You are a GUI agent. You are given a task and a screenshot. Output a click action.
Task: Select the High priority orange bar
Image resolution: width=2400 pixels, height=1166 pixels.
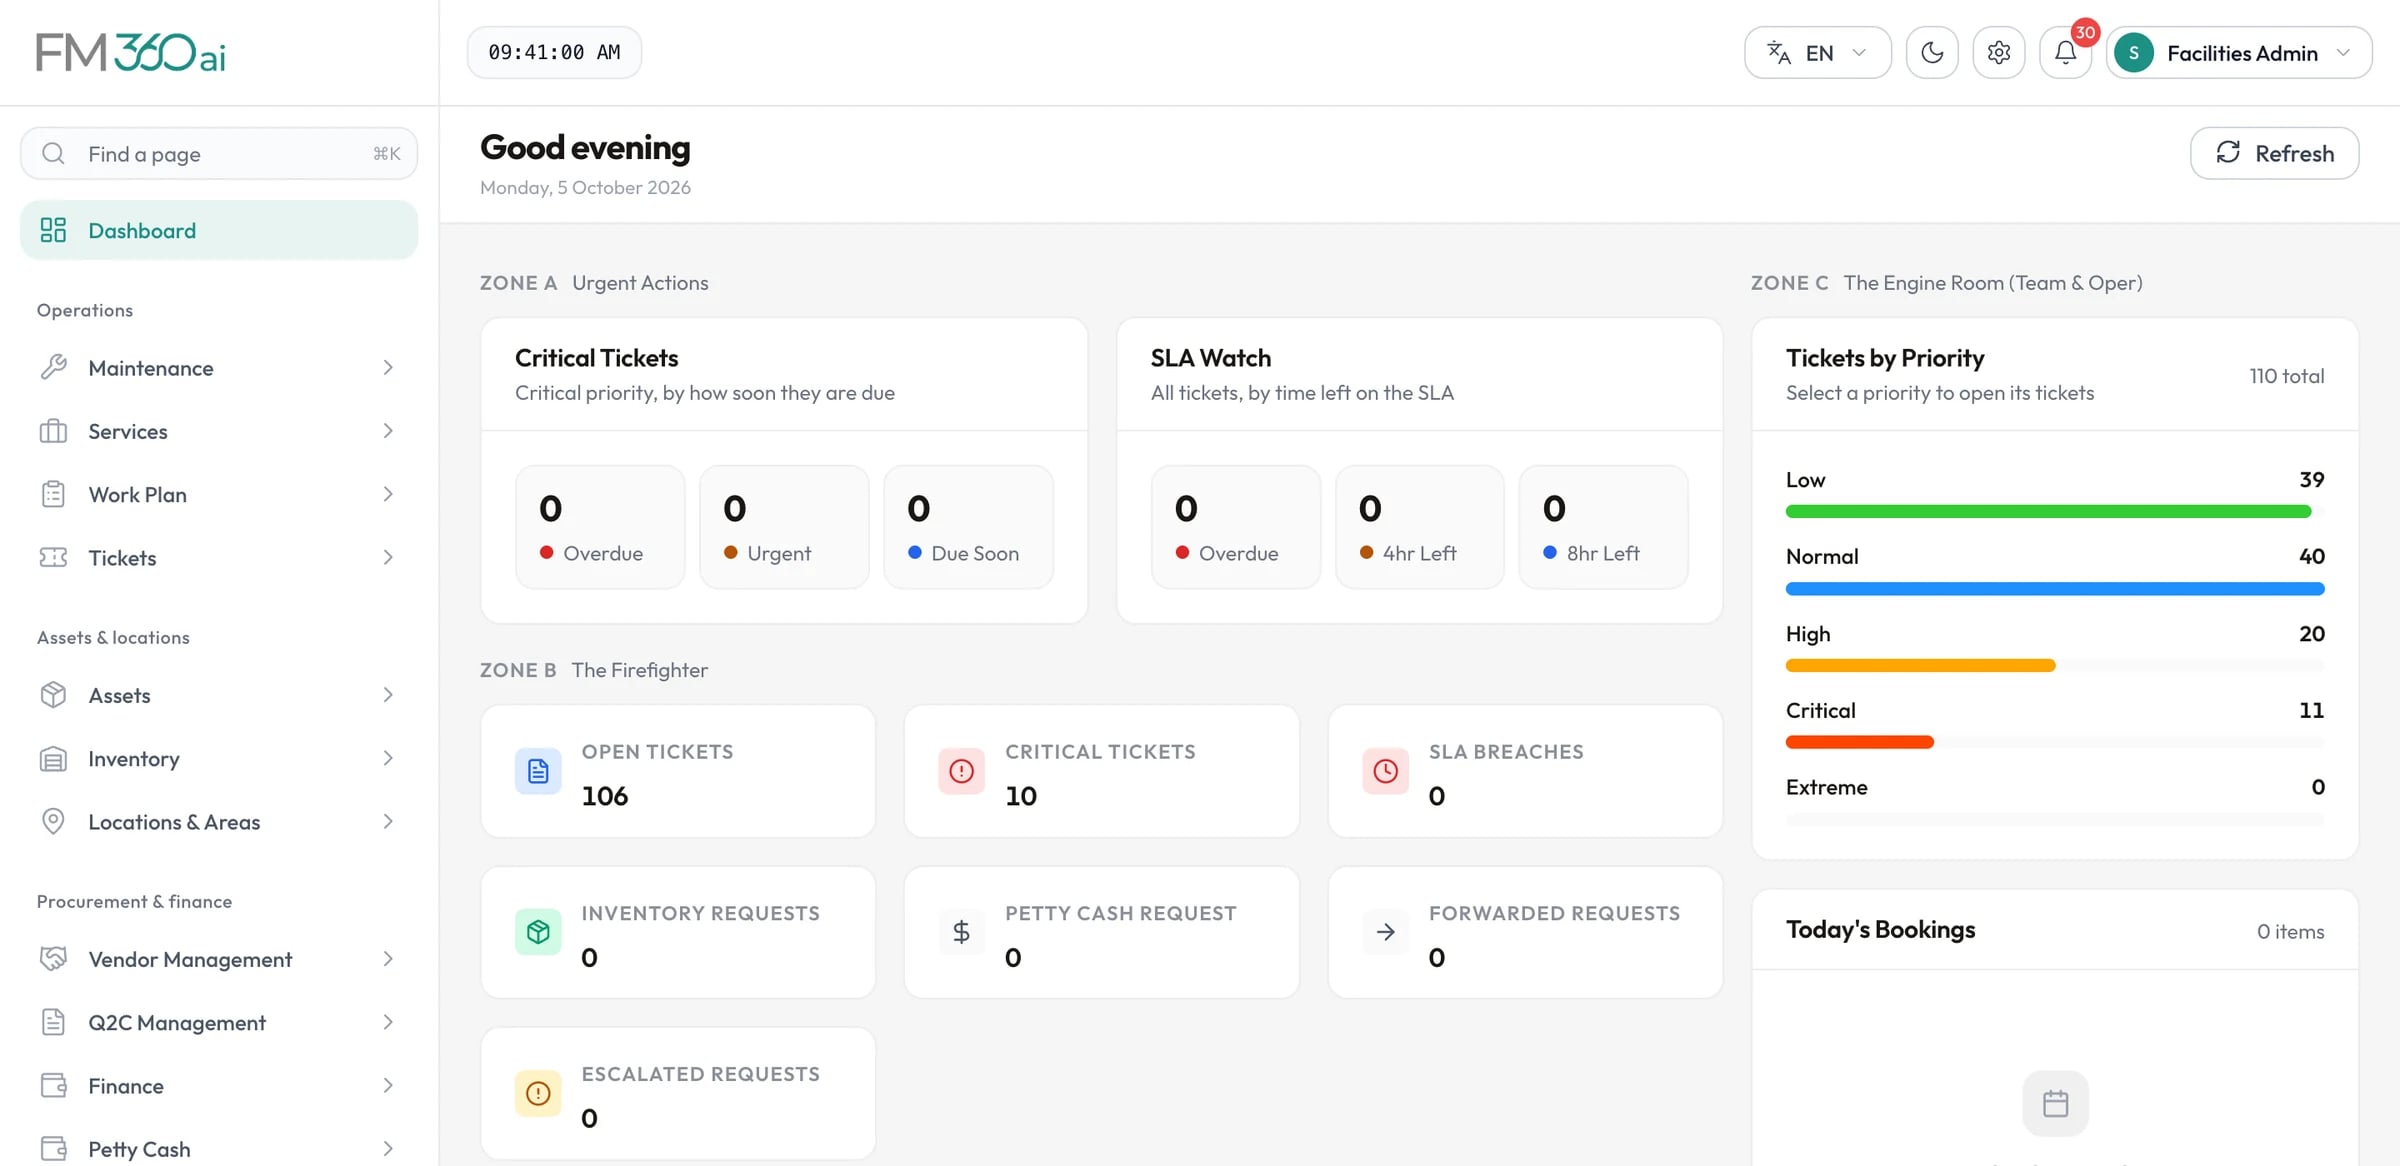click(x=1920, y=666)
